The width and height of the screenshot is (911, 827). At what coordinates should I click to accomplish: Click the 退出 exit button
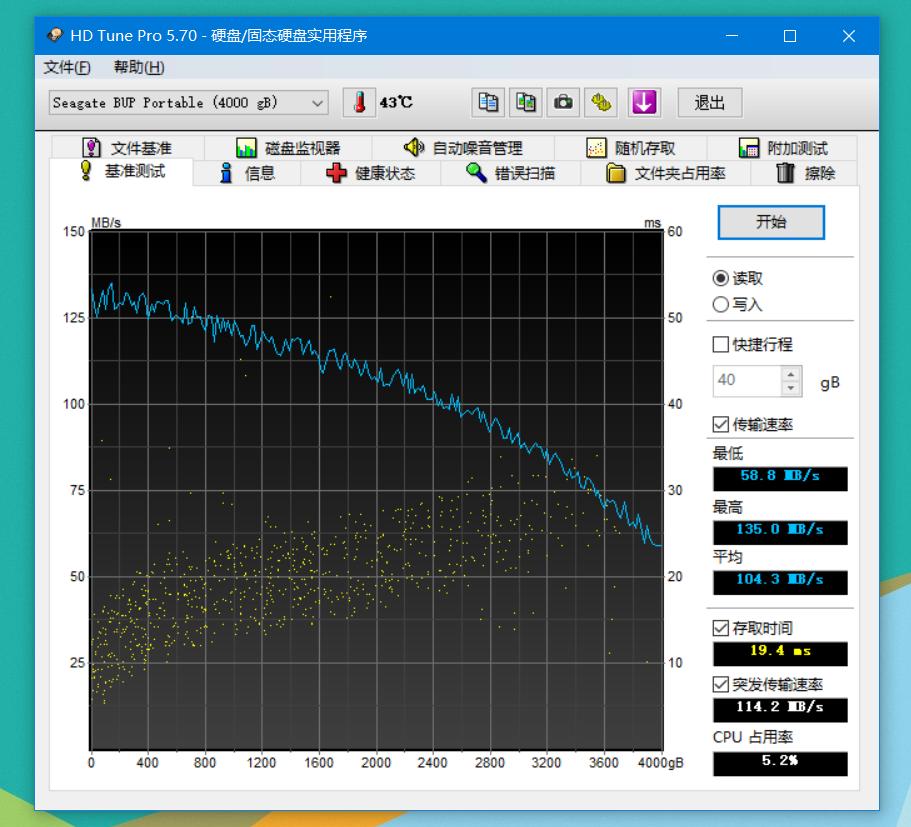pyautogui.click(x=709, y=102)
